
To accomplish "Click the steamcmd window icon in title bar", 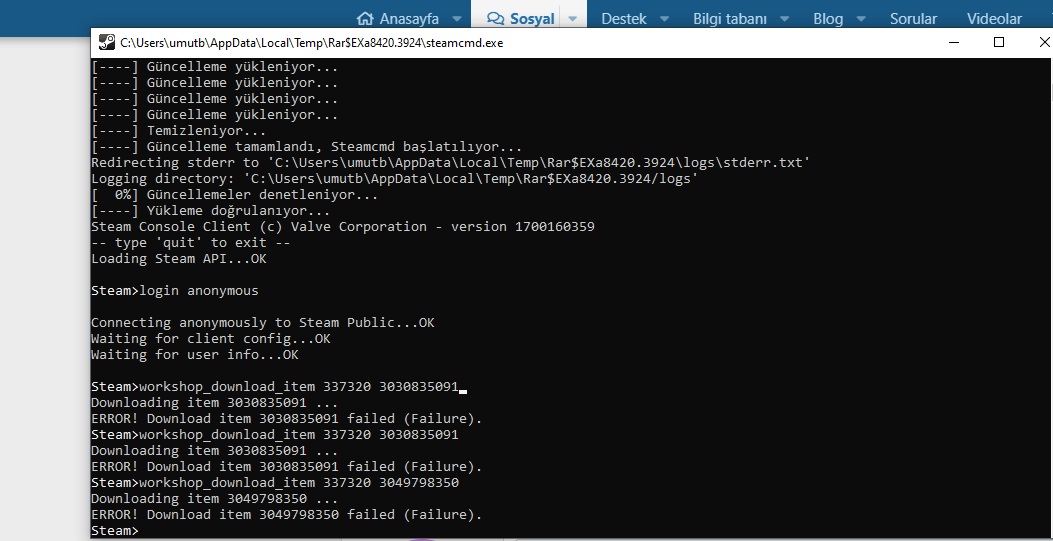I will 106,43.
